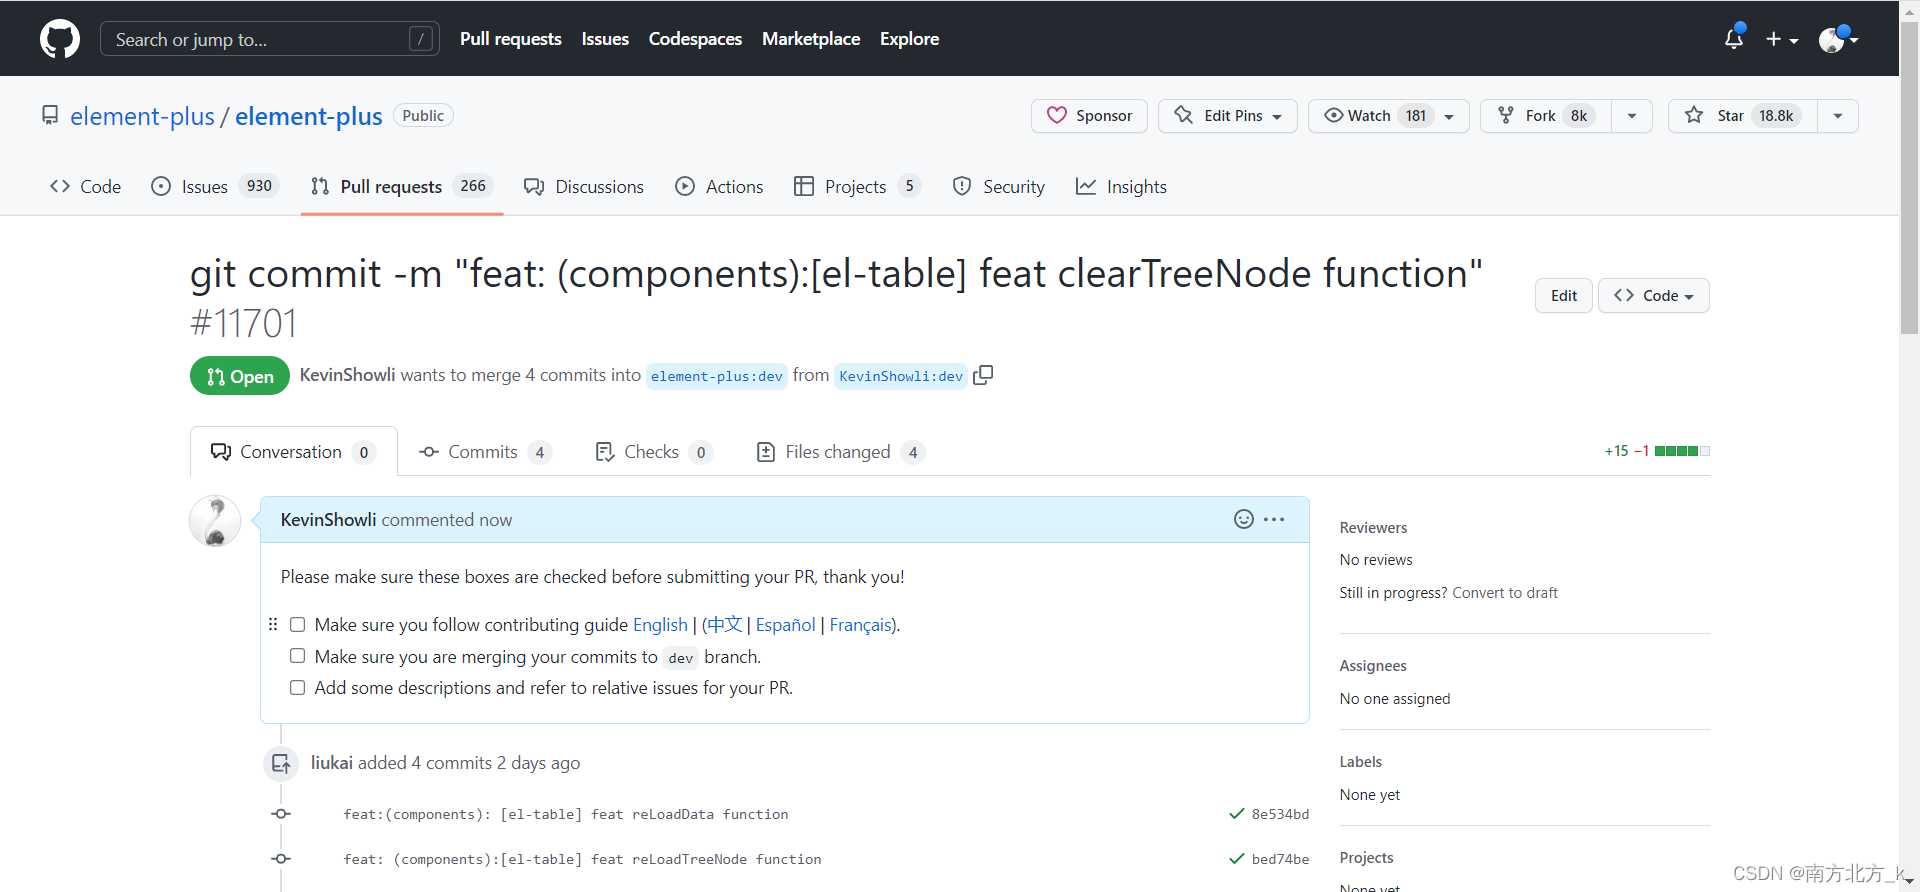Click the success checkmark for commit bed74be

[x=1237, y=859]
